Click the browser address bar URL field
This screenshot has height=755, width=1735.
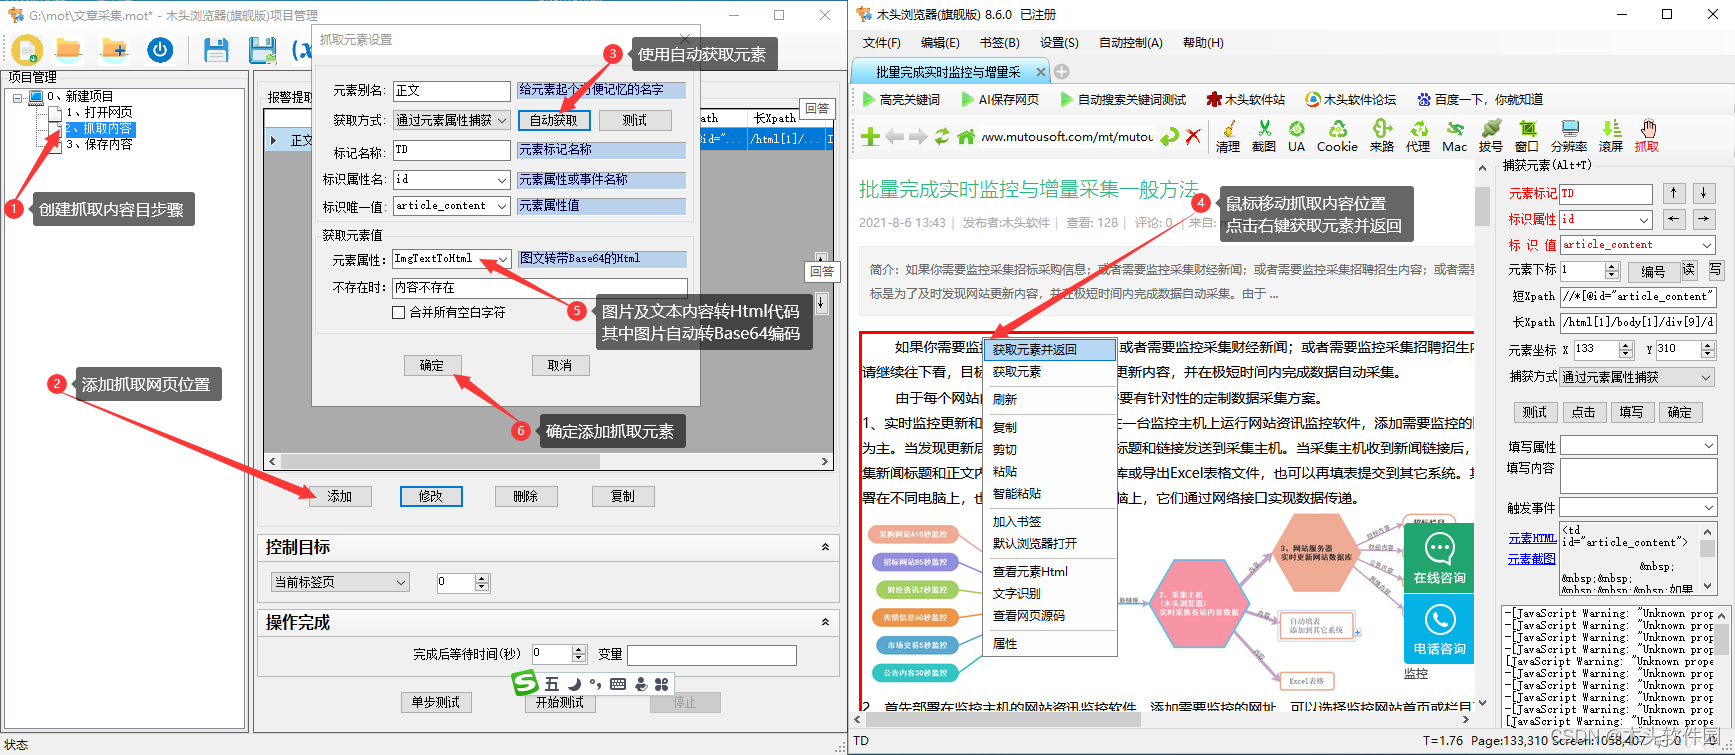click(x=1066, y=137)
